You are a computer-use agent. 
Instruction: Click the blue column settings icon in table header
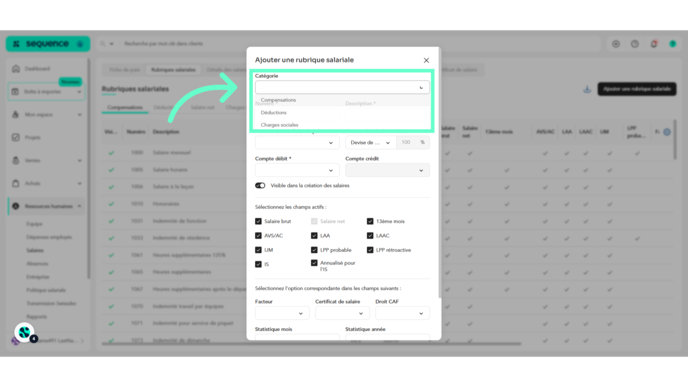coord(667,132)
